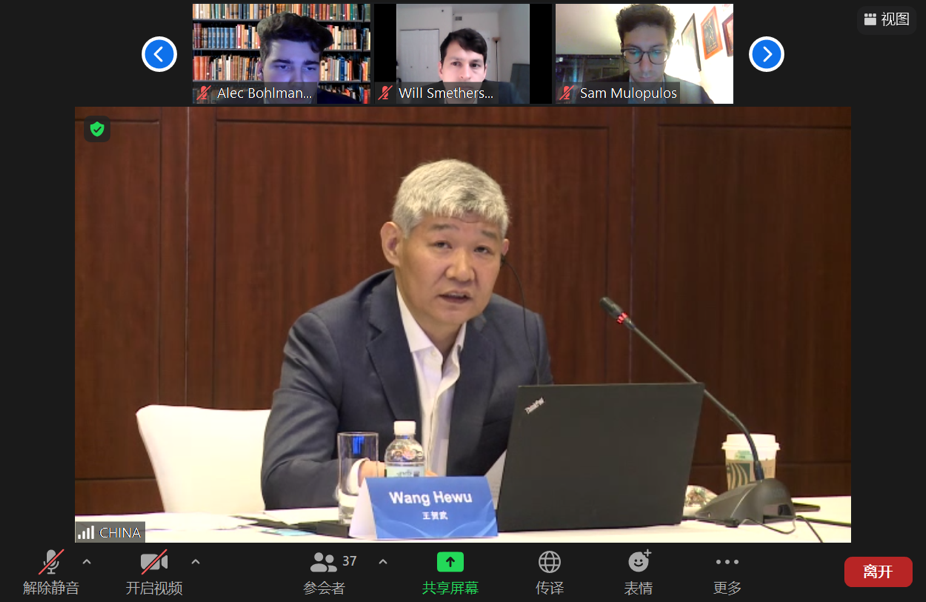Image resolution: width=926 pixels, height=602 pixels.
Task: Unmute microphone with 解除静音
Action: 50,563
